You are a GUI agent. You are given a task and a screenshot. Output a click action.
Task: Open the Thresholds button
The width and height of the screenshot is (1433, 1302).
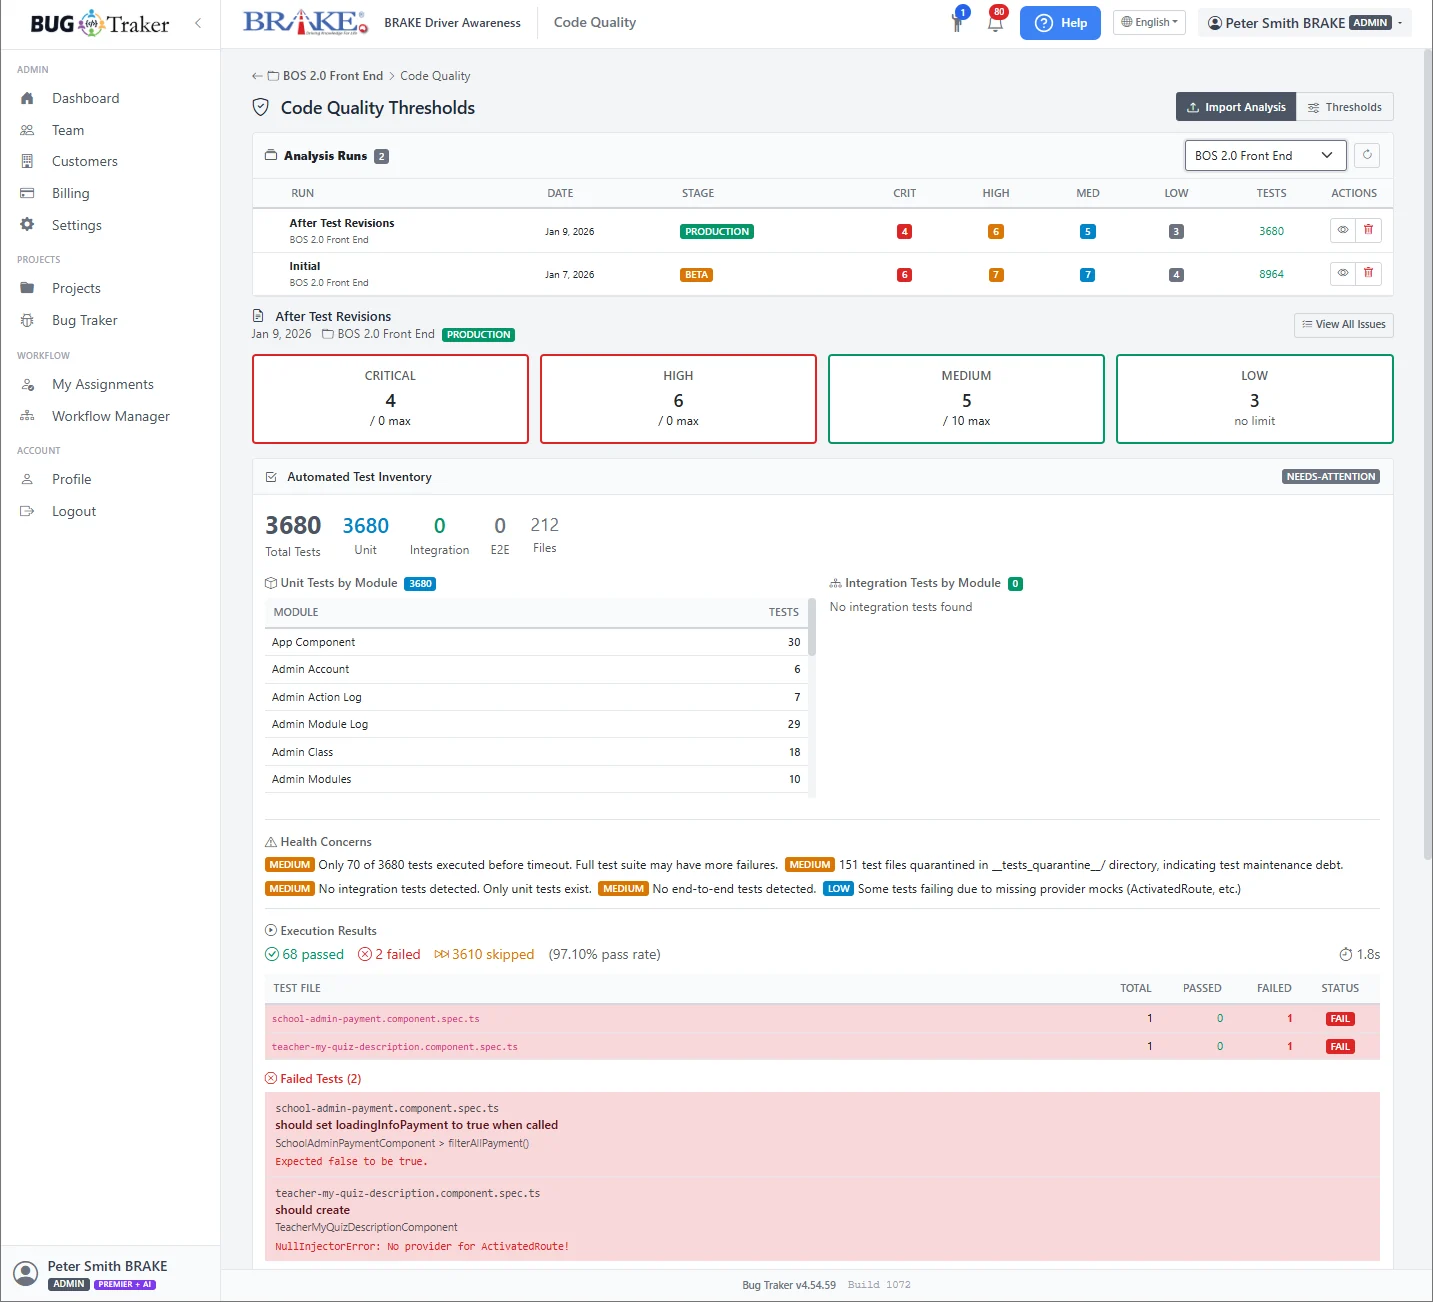coord(1344,107)
